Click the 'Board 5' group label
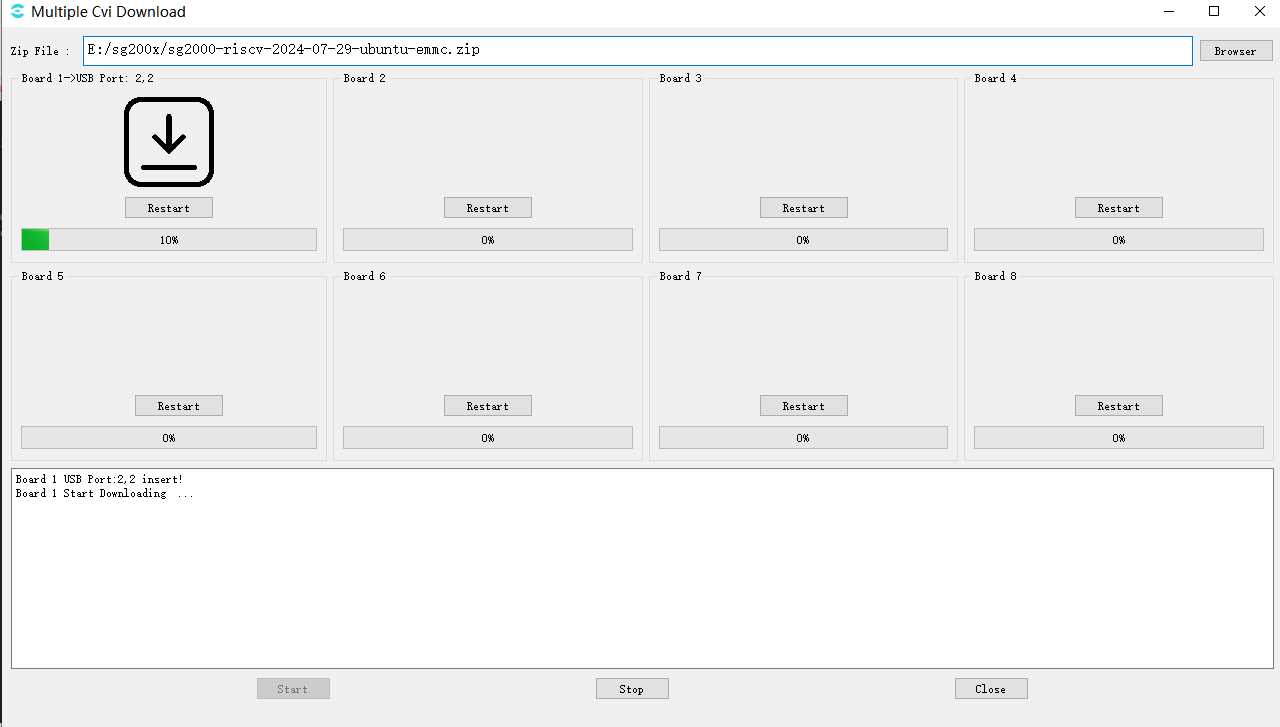The image size is (1280, 727). pyautogui.click(x=43, y=276)
